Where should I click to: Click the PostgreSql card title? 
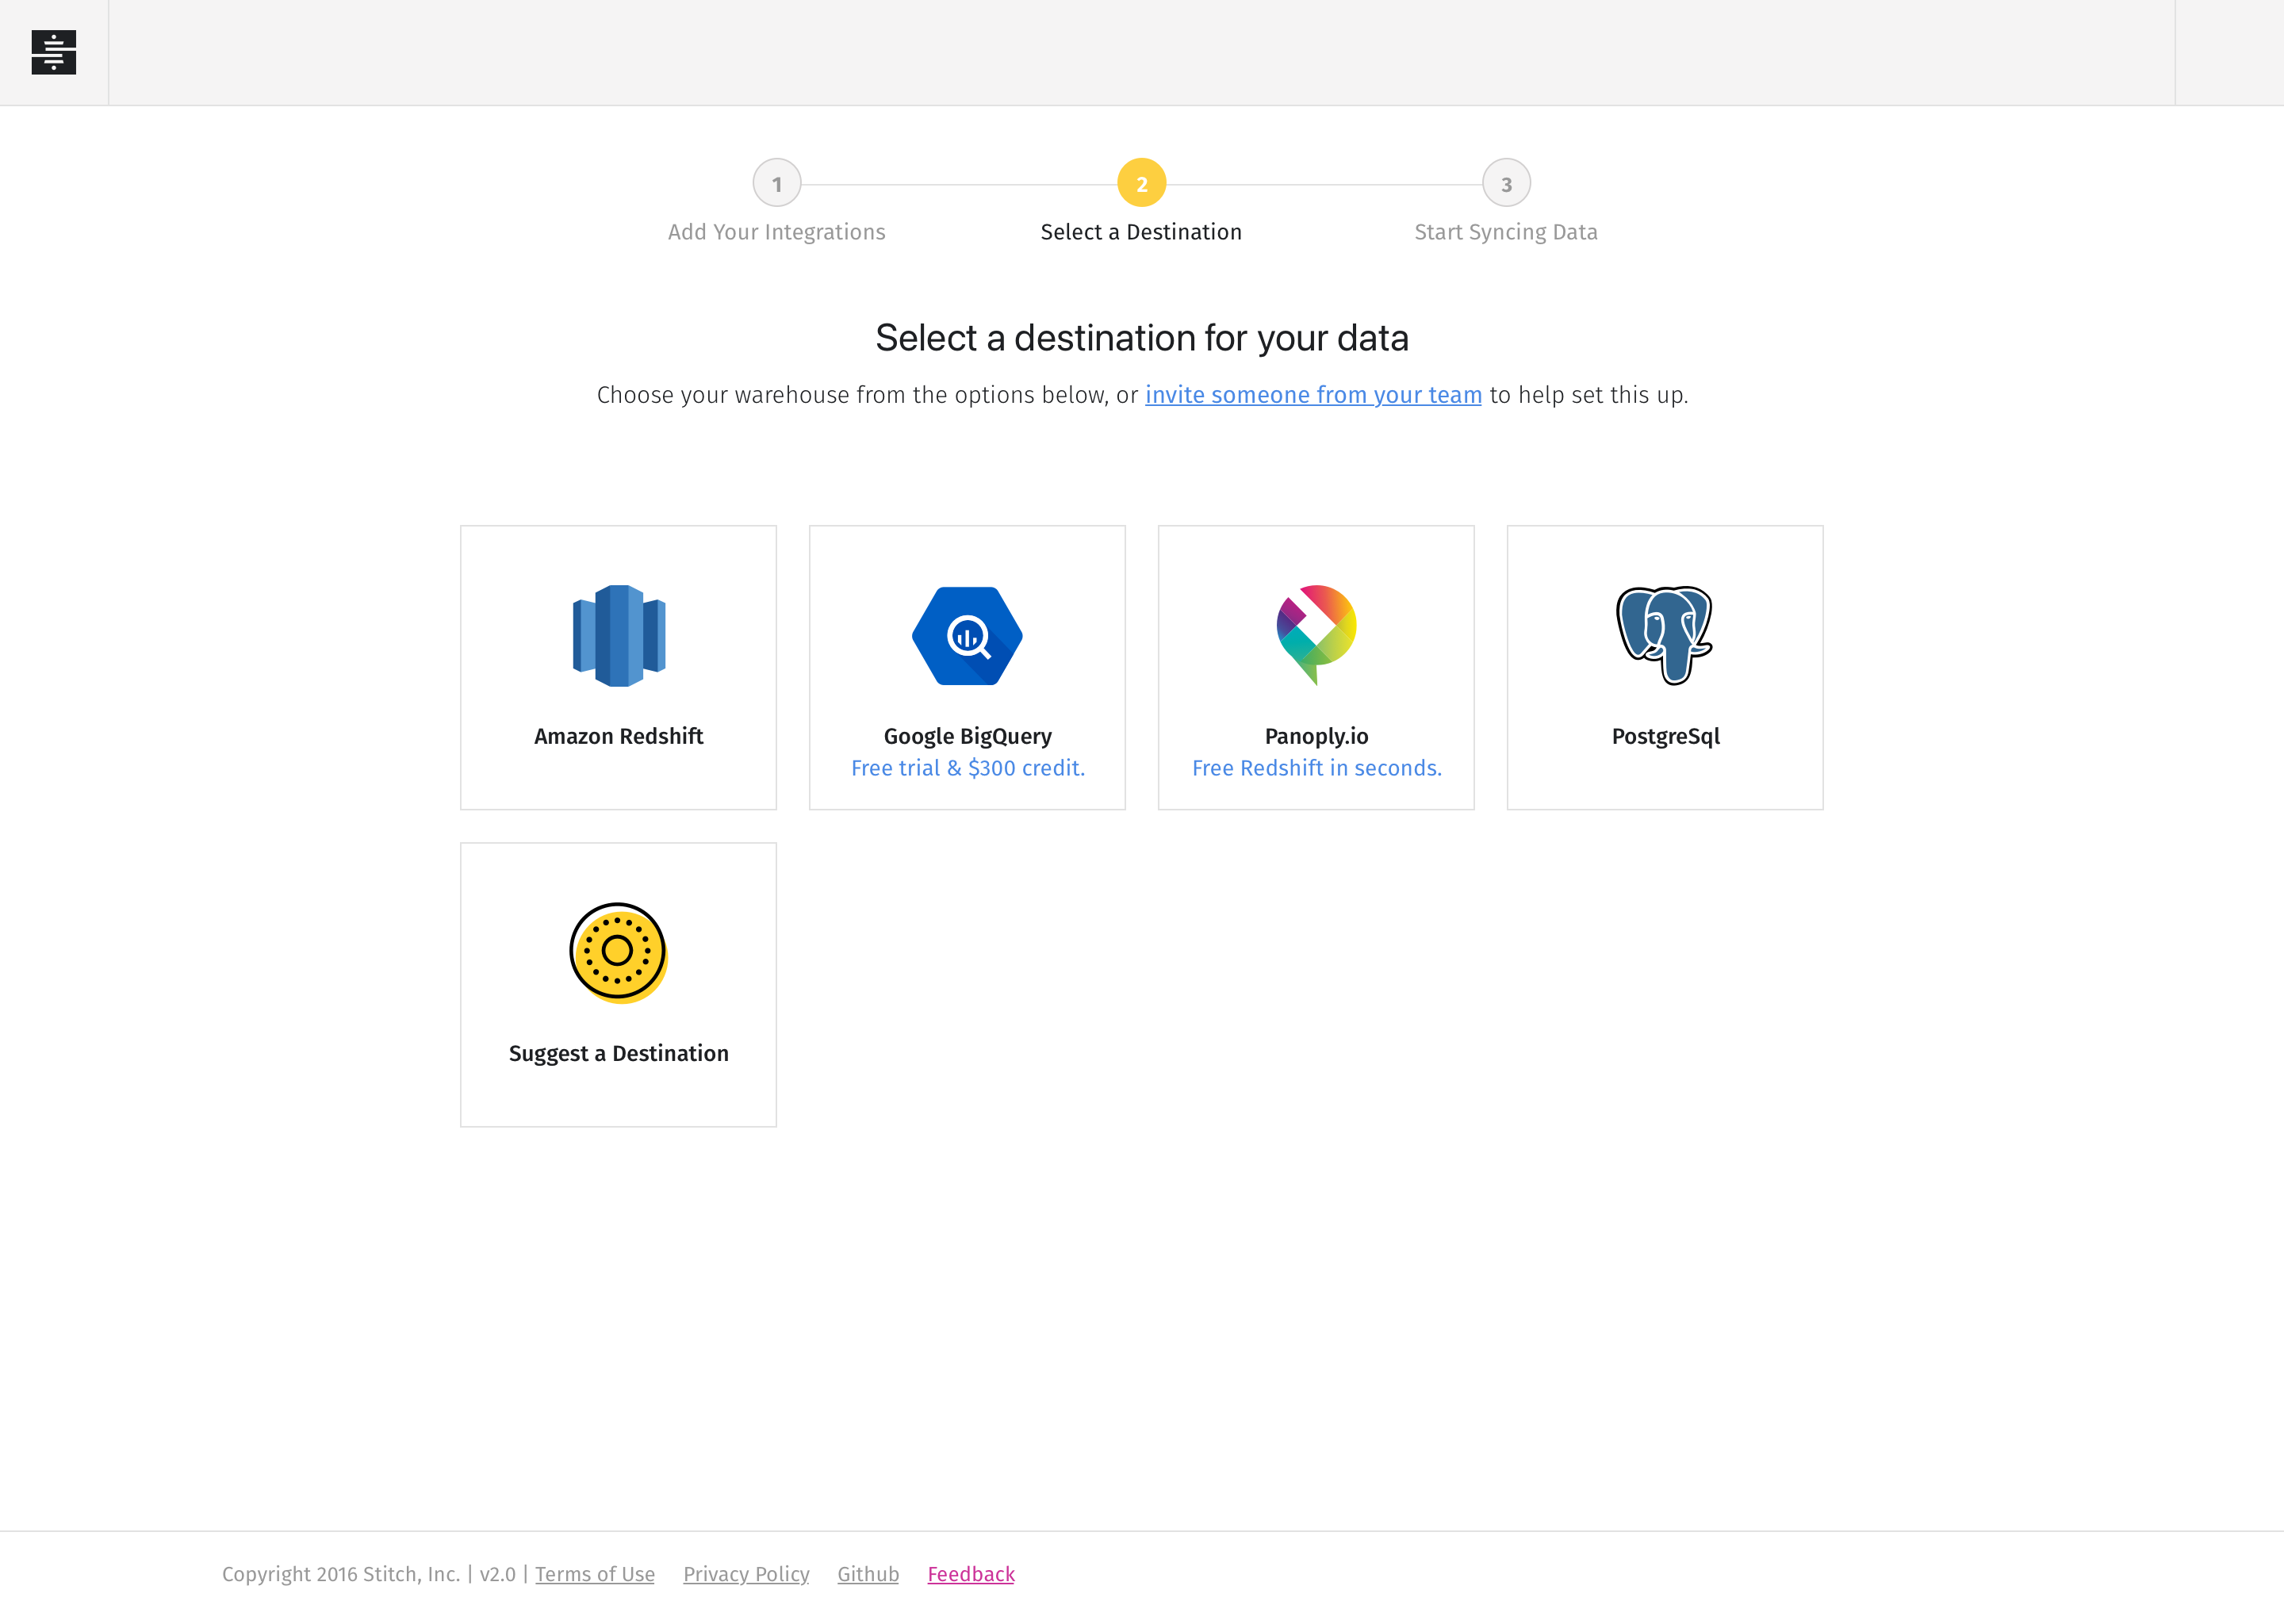[x=1665, y=736]
